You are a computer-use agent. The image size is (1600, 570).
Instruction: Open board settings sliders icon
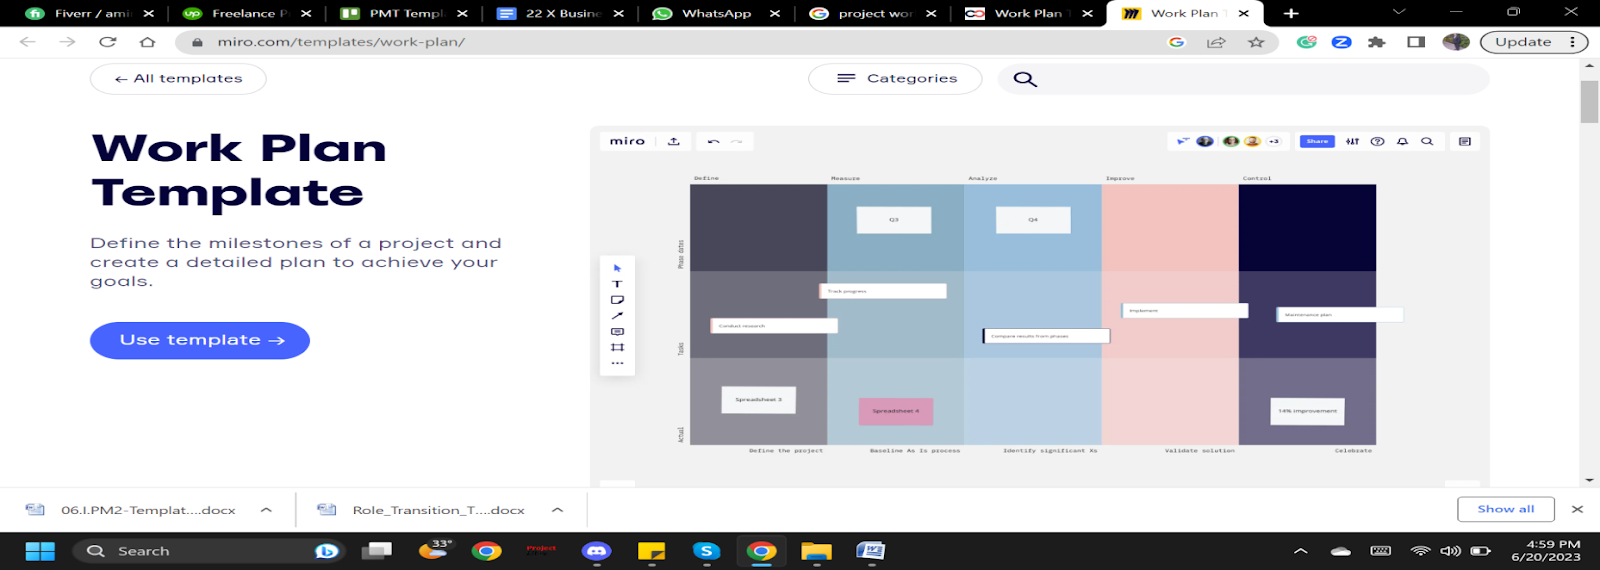coord(1352,141)
